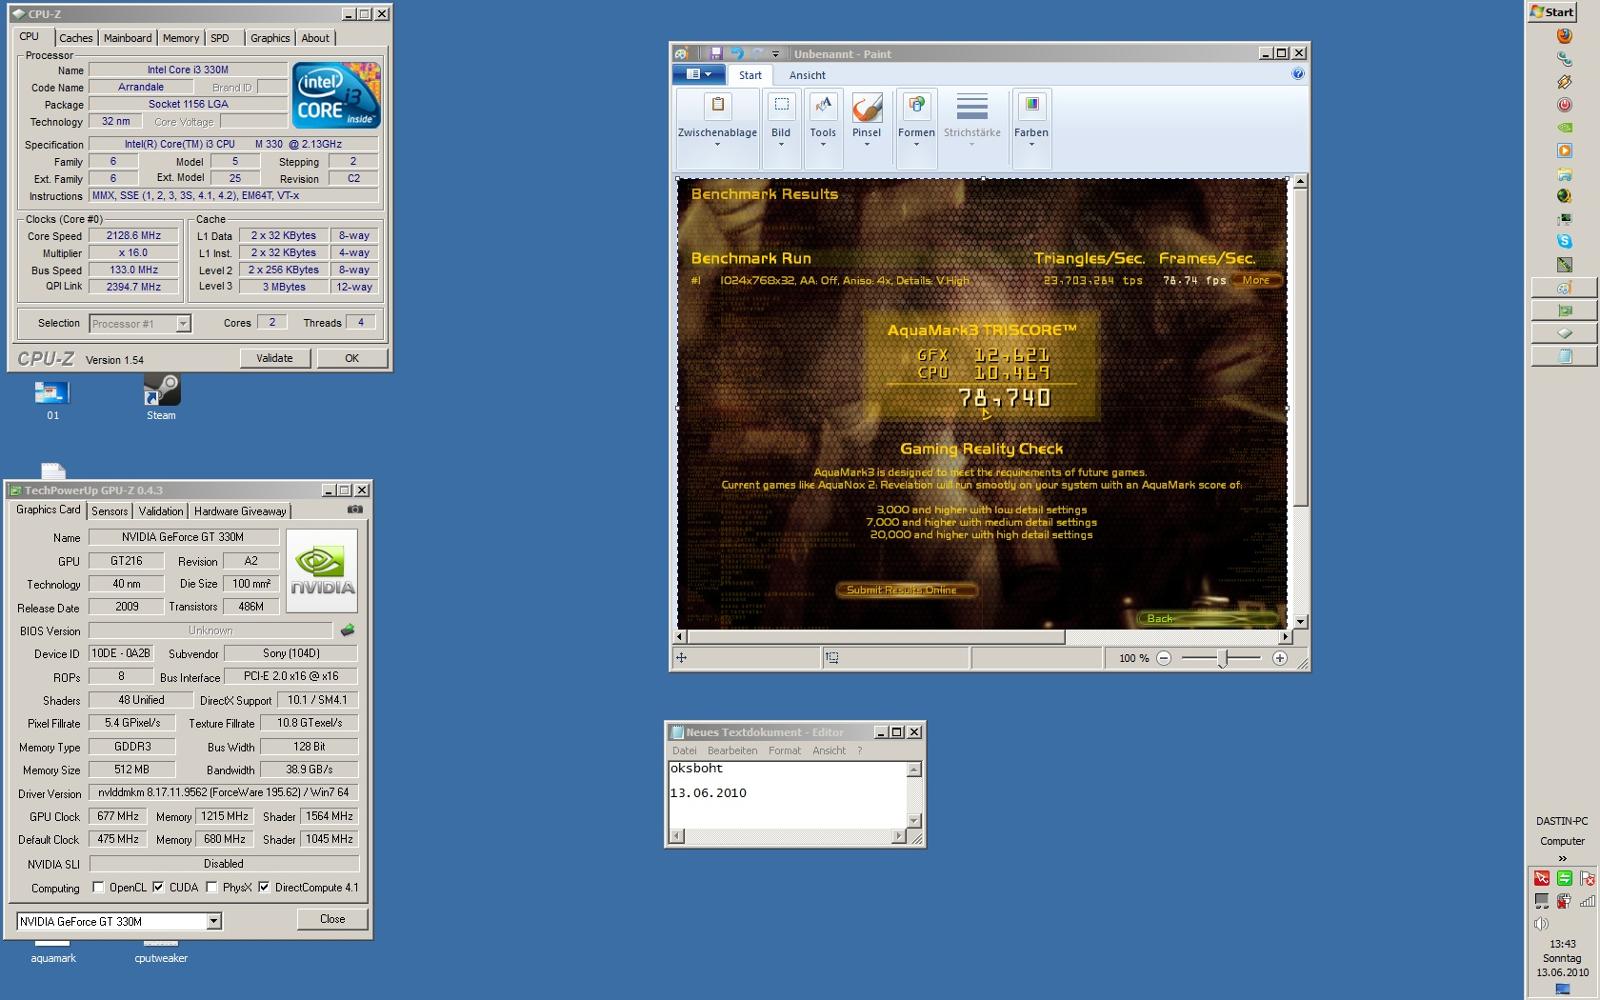
Task: Open the Hardware Giveaway tab in GPU-Z
Action: coord(240,511)
